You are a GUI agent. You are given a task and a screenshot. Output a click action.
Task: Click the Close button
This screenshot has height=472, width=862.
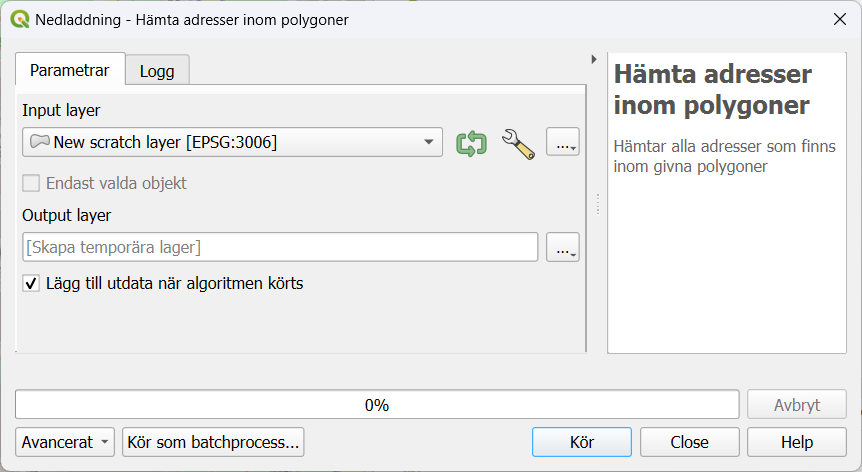tap(689, 442)
